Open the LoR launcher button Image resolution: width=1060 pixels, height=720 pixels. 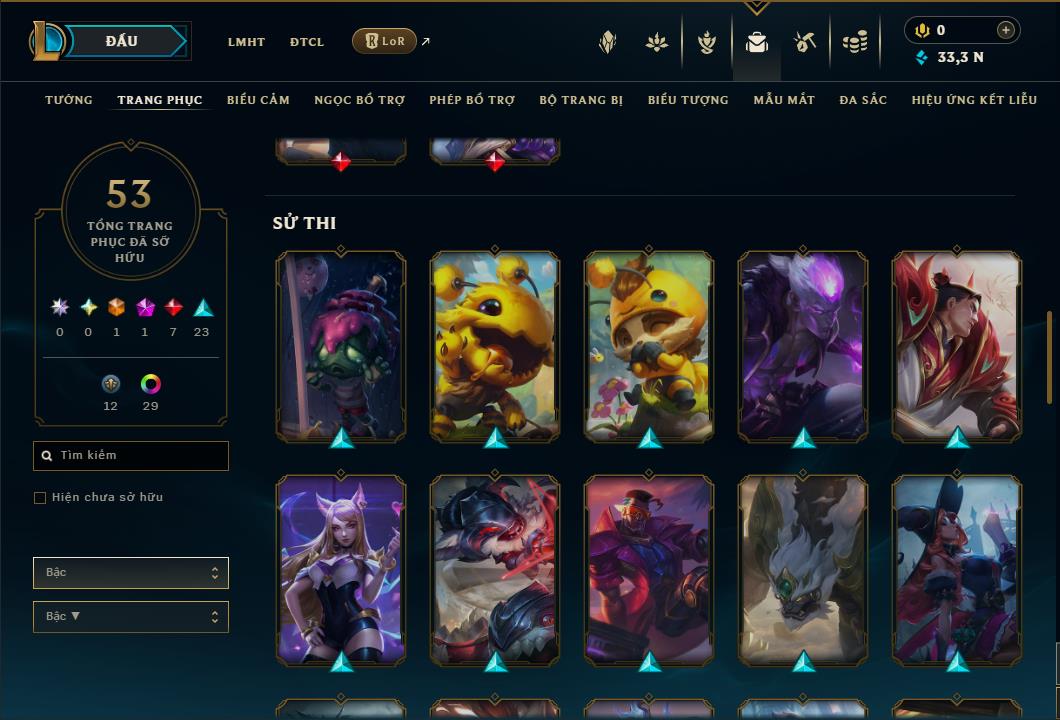point(384,41)
